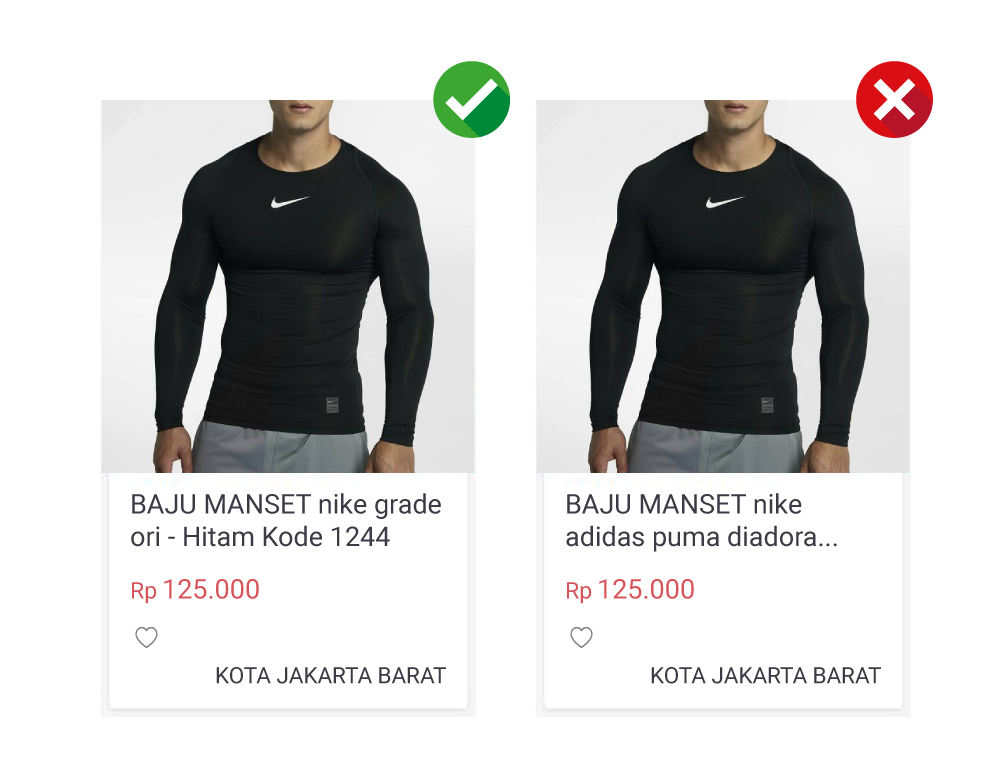Click left card's KOTA JAKARTA BARAT location
The height and width of the screenshot is (778, 1000).
click(x=330, y=675)
